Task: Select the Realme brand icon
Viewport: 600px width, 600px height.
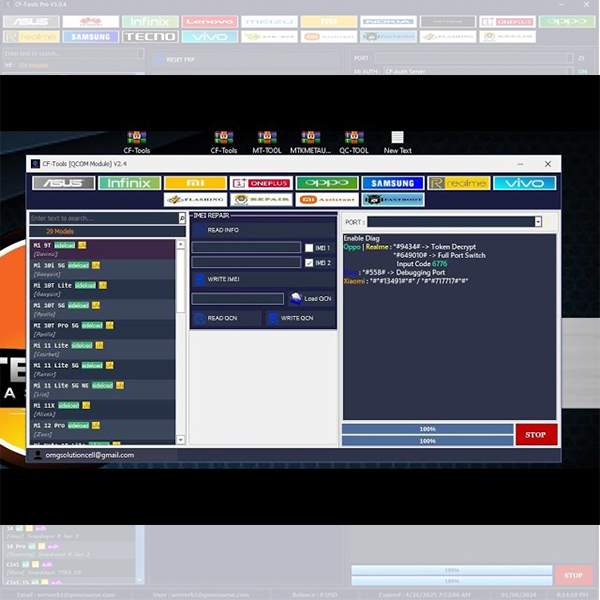Action: tap(458, 183)
